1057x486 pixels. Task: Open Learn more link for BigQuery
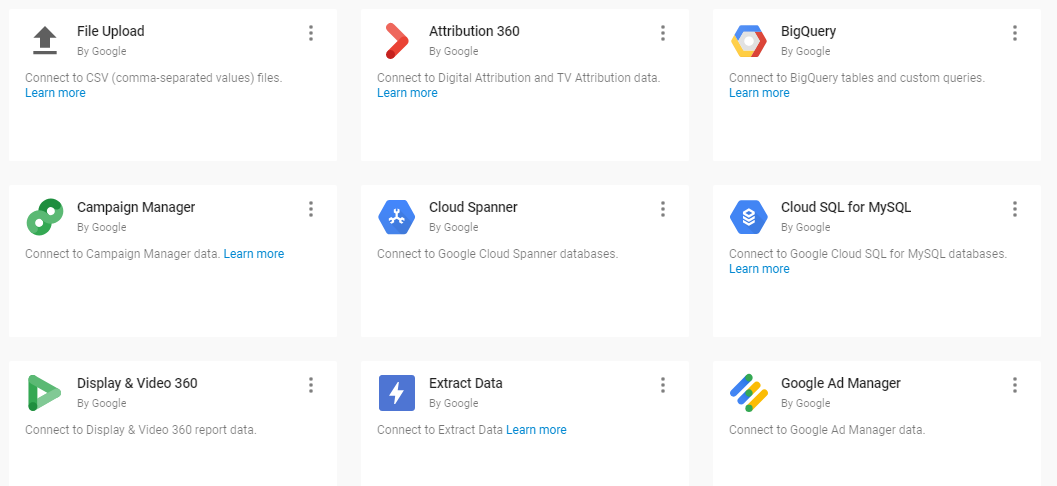pos(759,93)
